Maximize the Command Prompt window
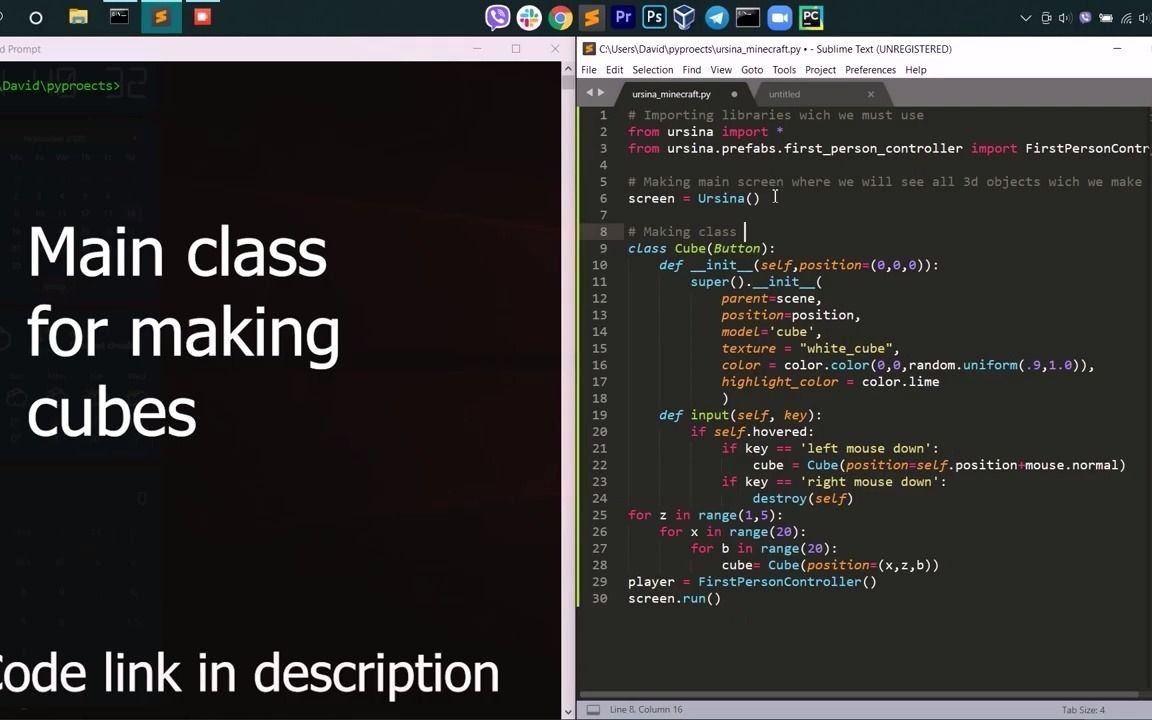Screen dimensions: 1152x720 [516, 48]
